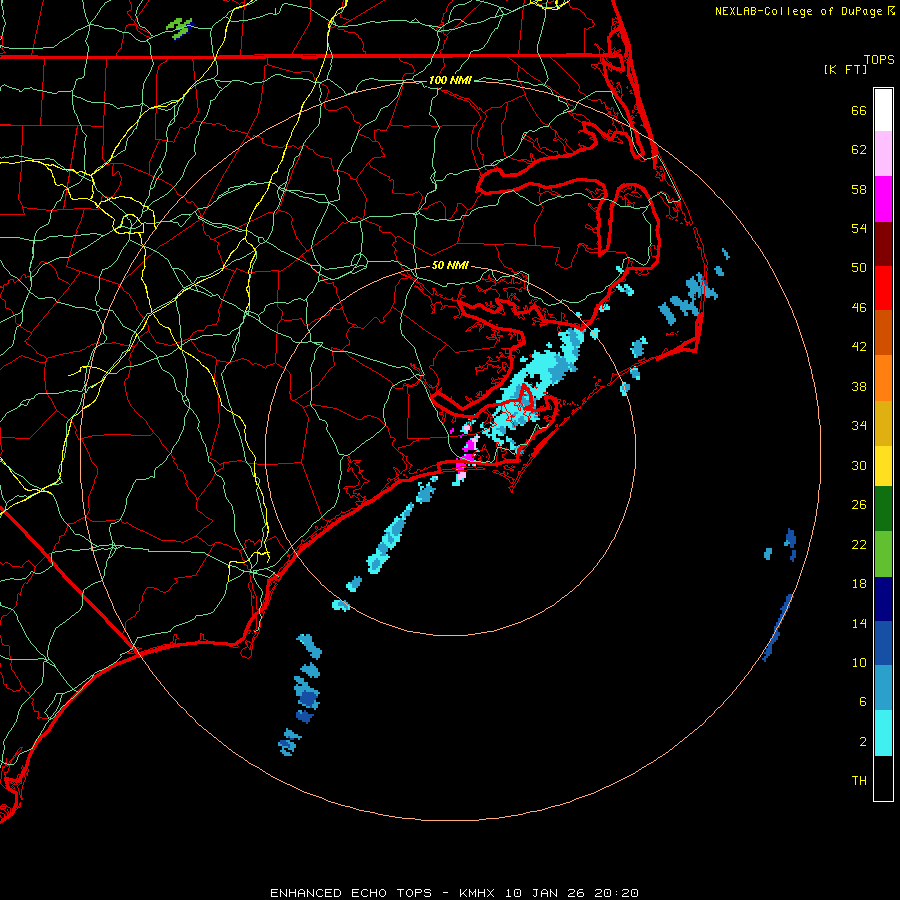Select the dark red 54 kft legend swatch
The image size is (900, 900).
tap(883, 243)
